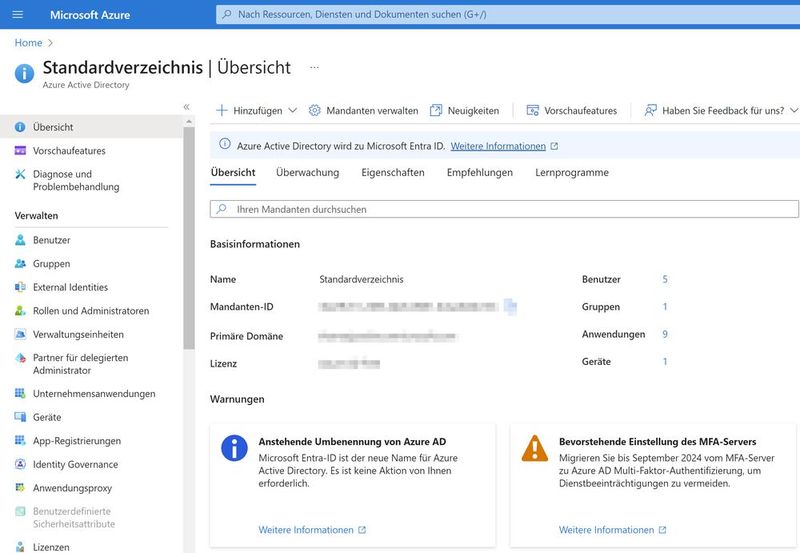The width and height of the screenshot is (800, 553).
Task: Click the breadcrumb chevron after Home
Action: tap(50, 43)
